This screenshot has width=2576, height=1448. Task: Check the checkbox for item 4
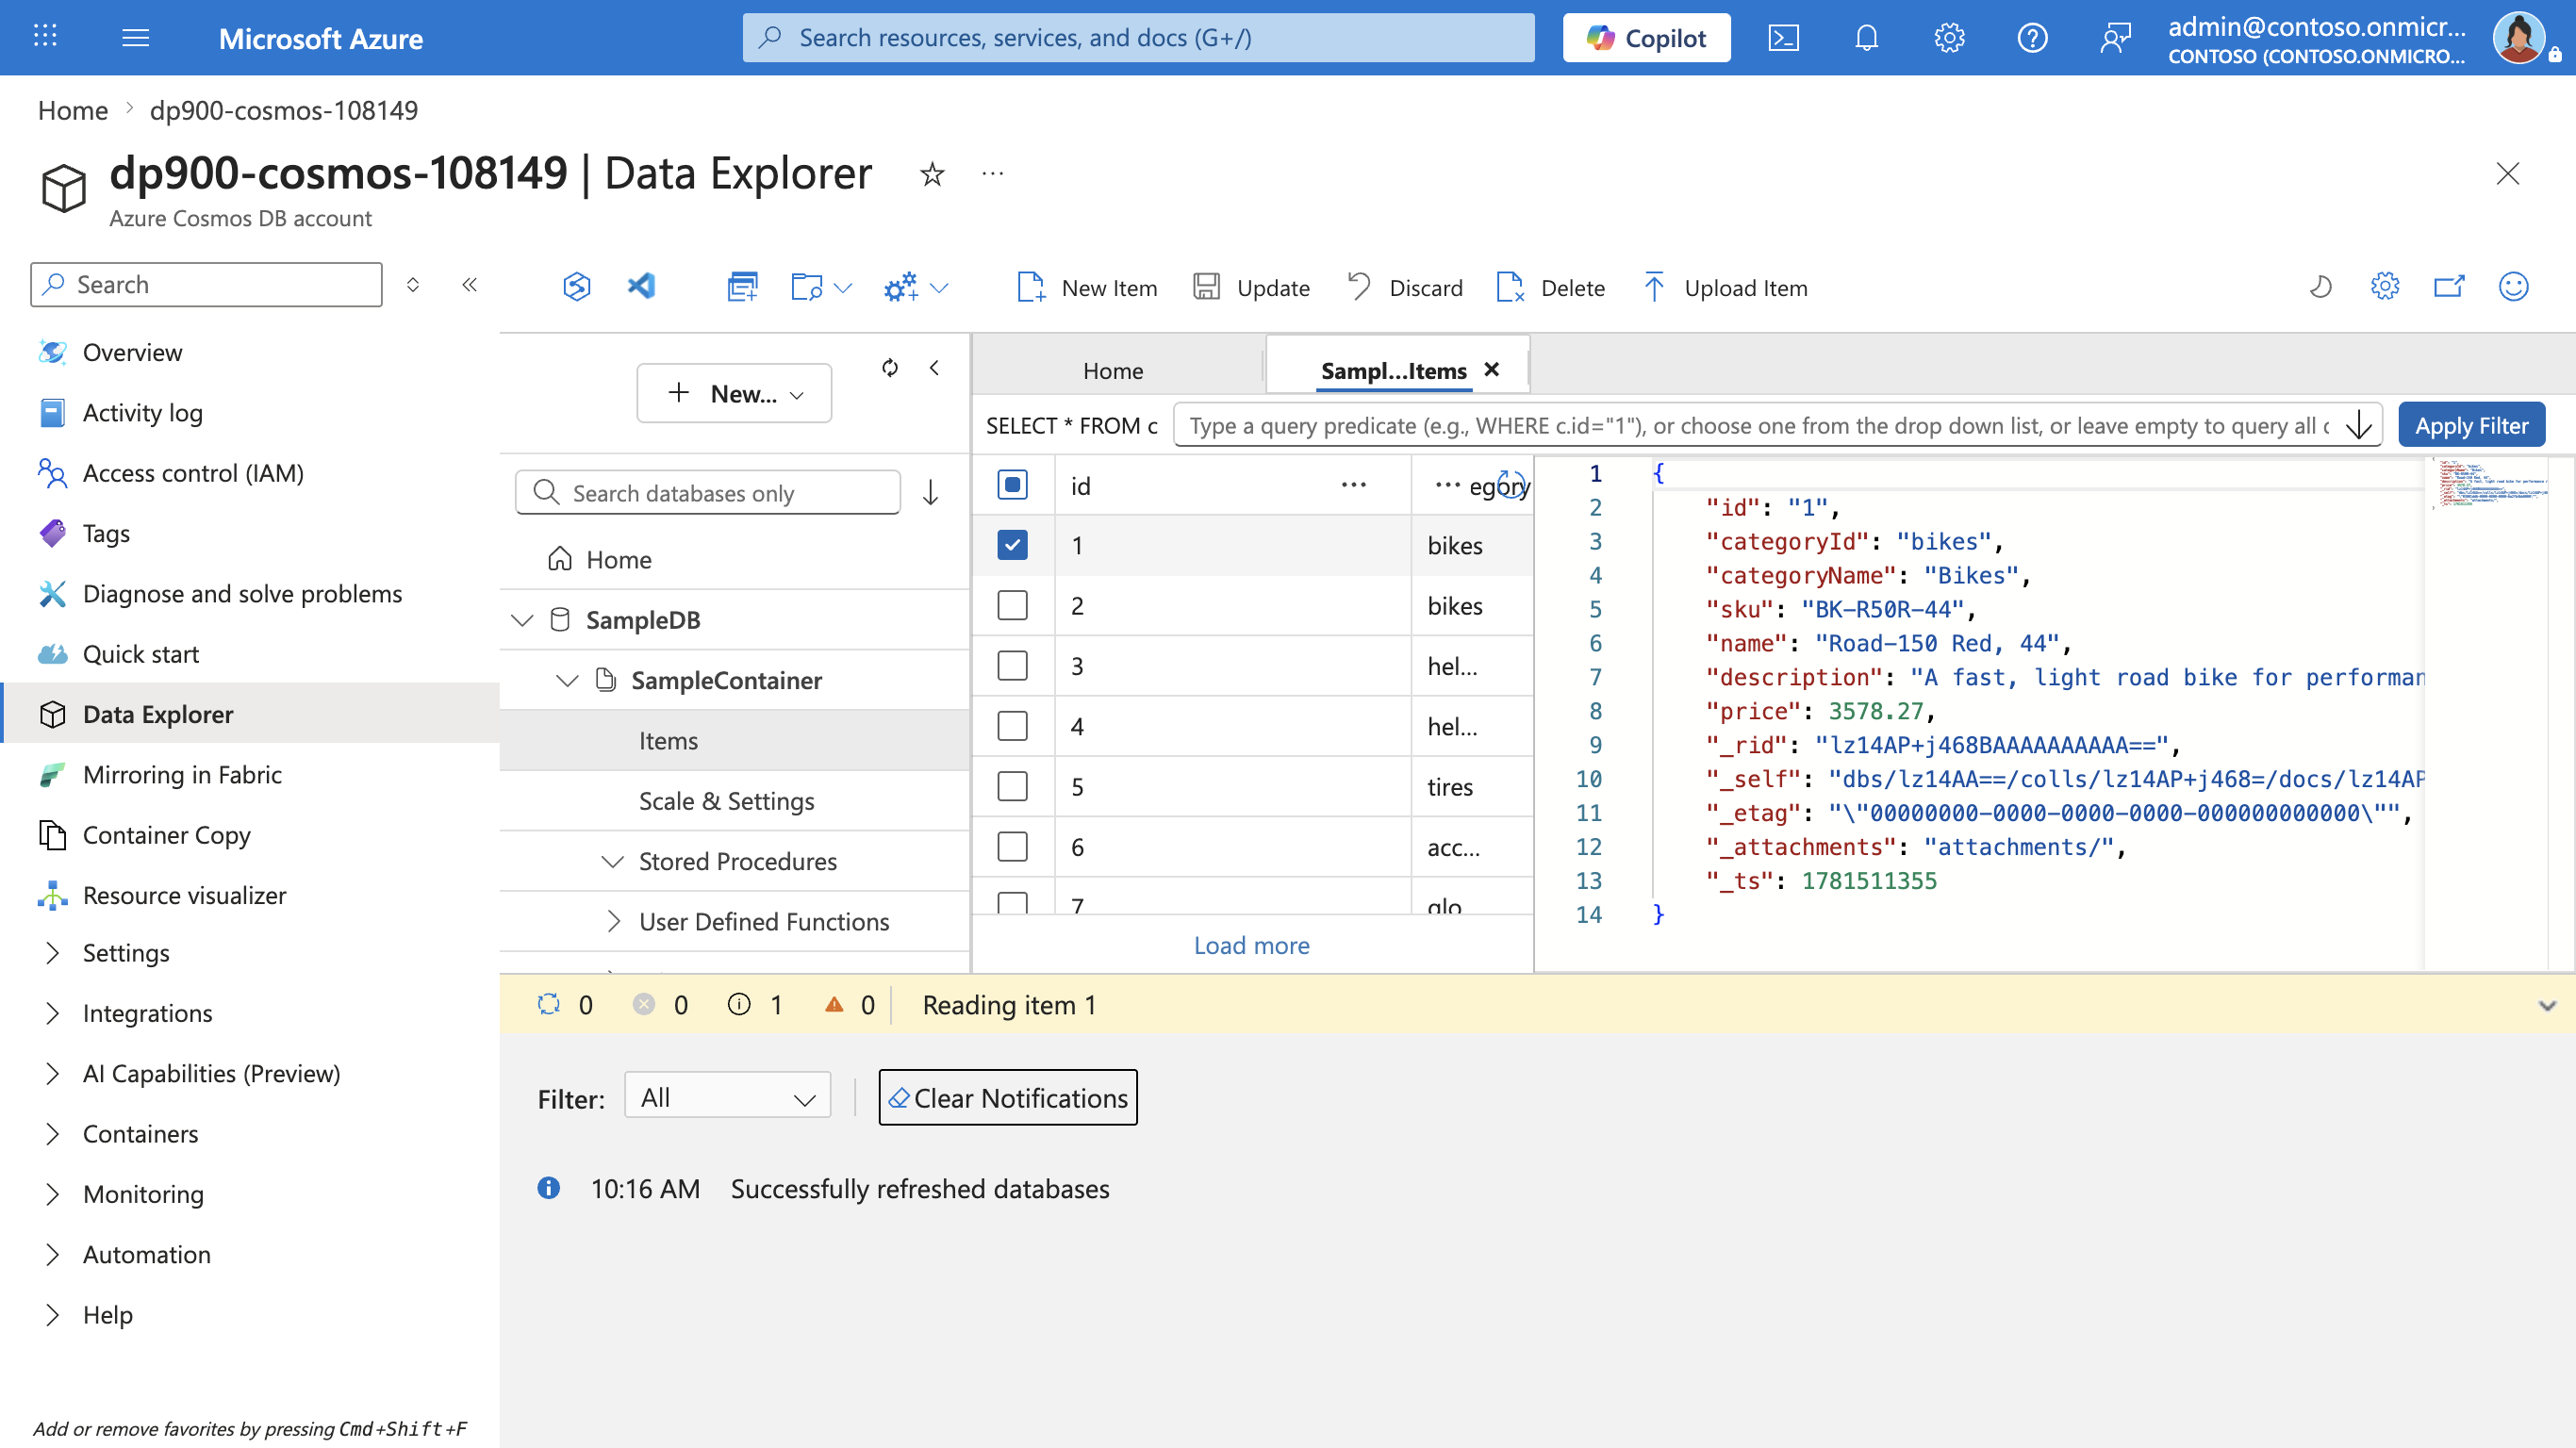pos(1012,726)
